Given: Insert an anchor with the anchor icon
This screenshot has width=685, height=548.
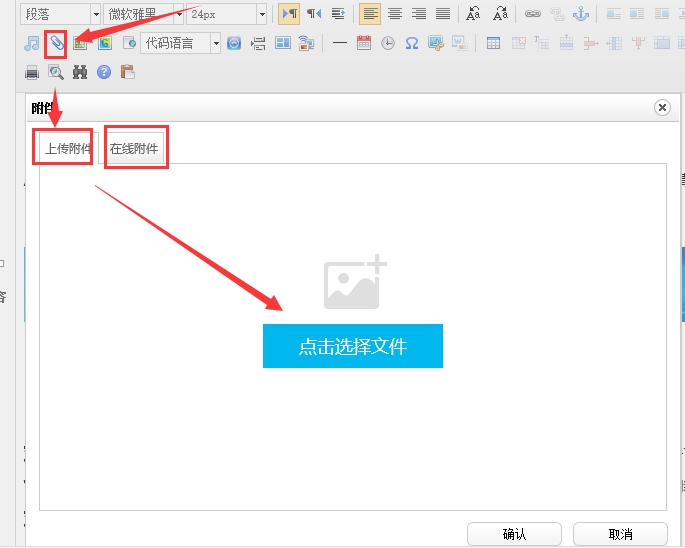Looking at the screenshot, I should [x=578, y=14].
